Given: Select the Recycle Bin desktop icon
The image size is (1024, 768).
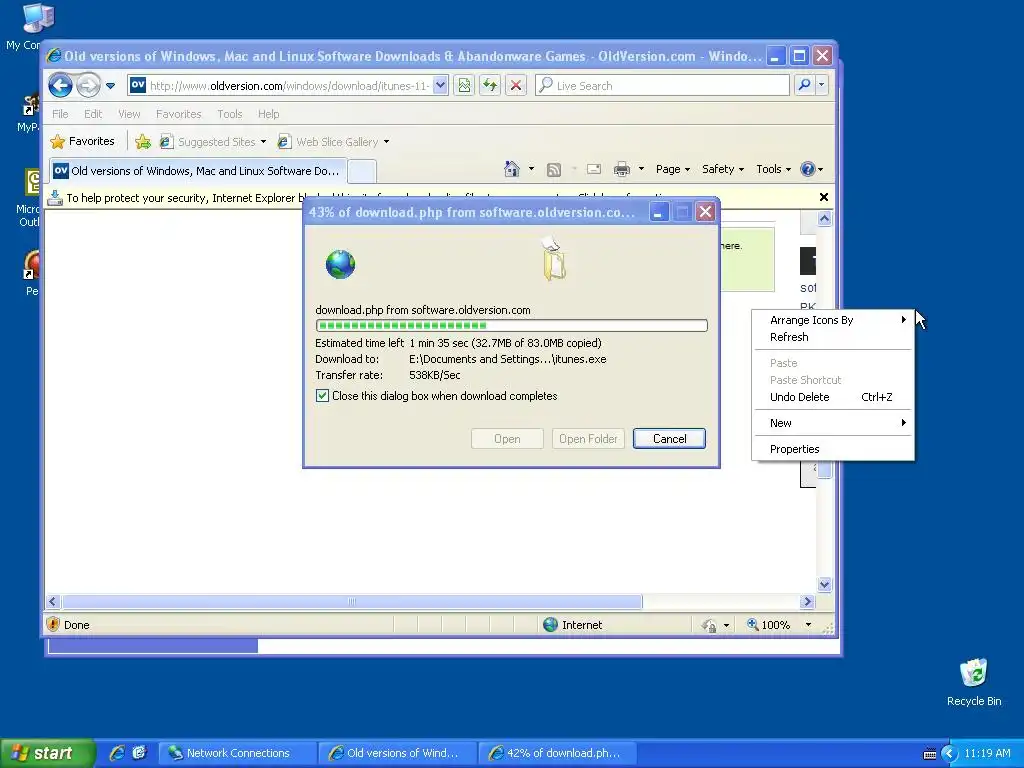Looking at the screenshot, I should (x=974, y=682).
